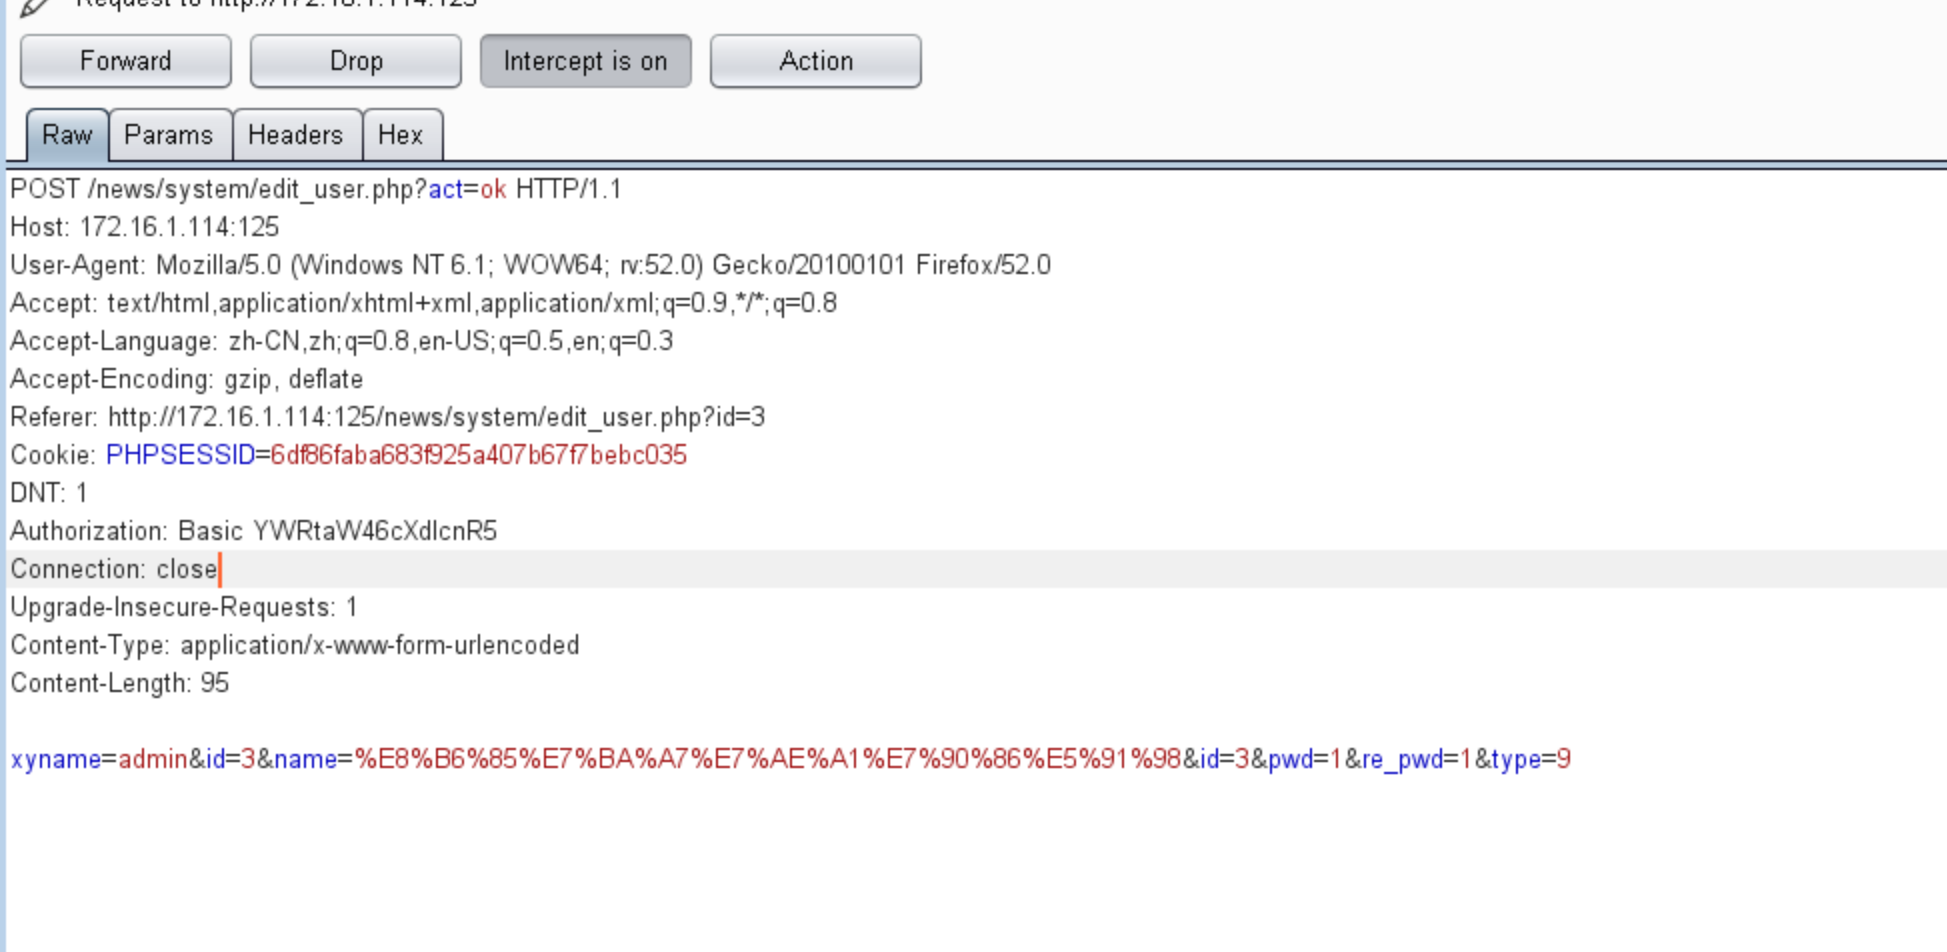Viewport: 1947px width, 952px height.
Task: Switch to the Raw tab
Action: pos(67,135)
